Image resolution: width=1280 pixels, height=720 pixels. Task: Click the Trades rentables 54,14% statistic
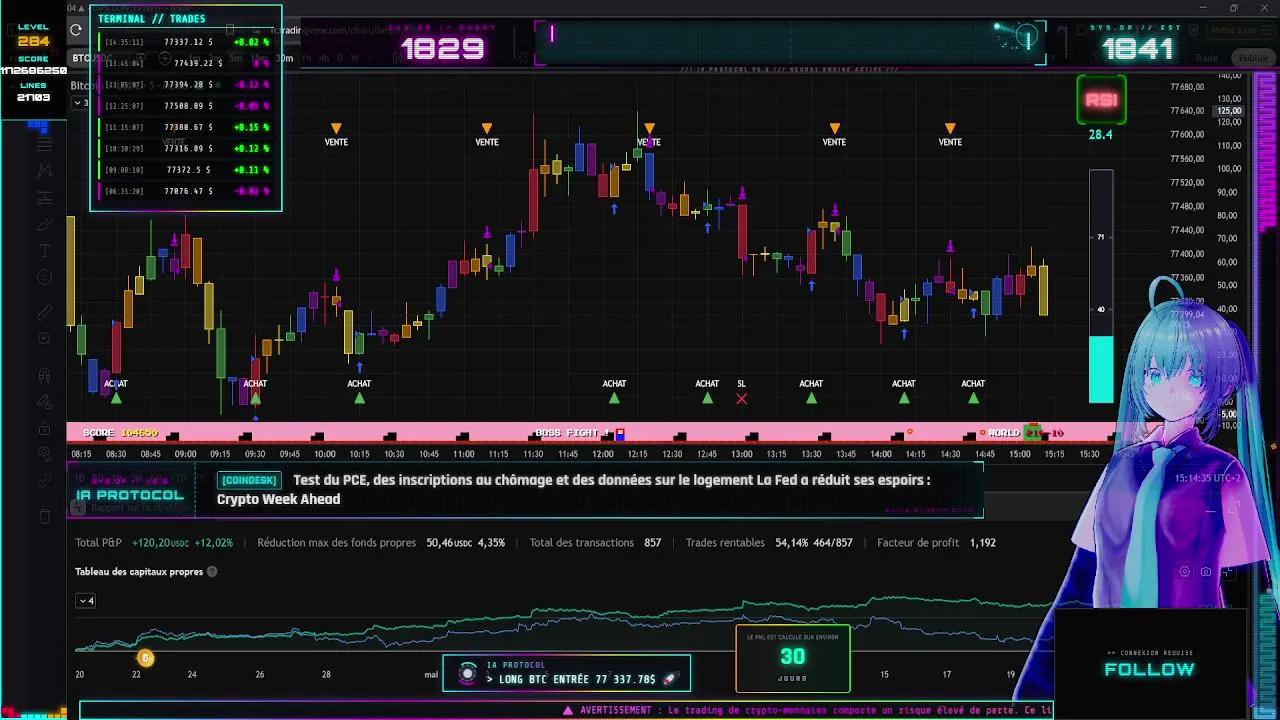[769, 543]
